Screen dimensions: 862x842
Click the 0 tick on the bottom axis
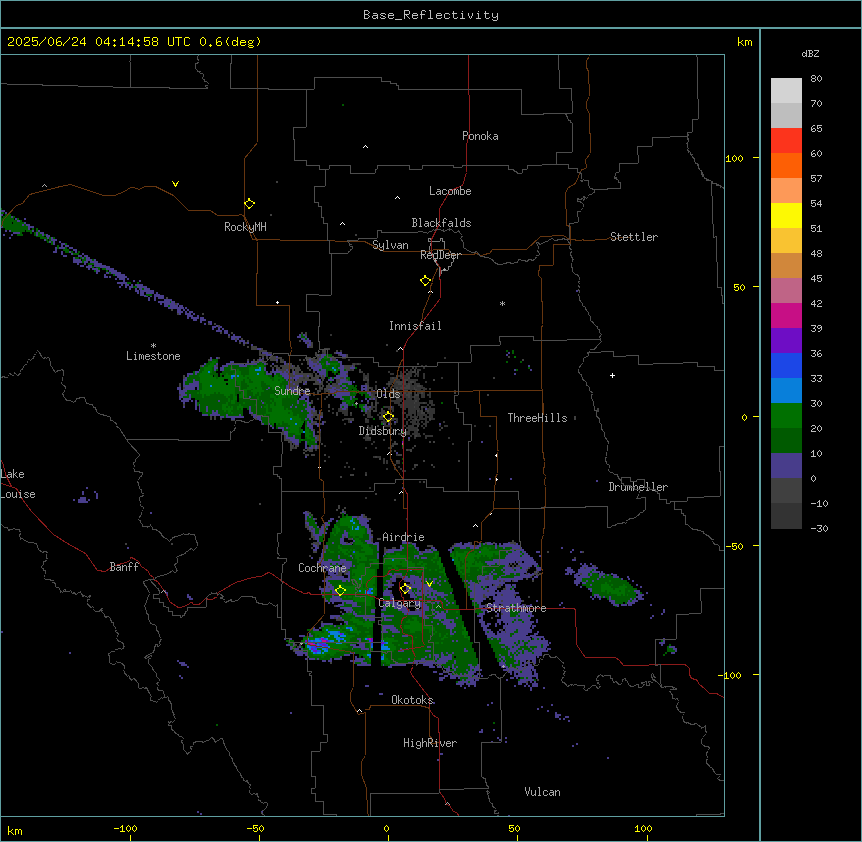(386, 829)
